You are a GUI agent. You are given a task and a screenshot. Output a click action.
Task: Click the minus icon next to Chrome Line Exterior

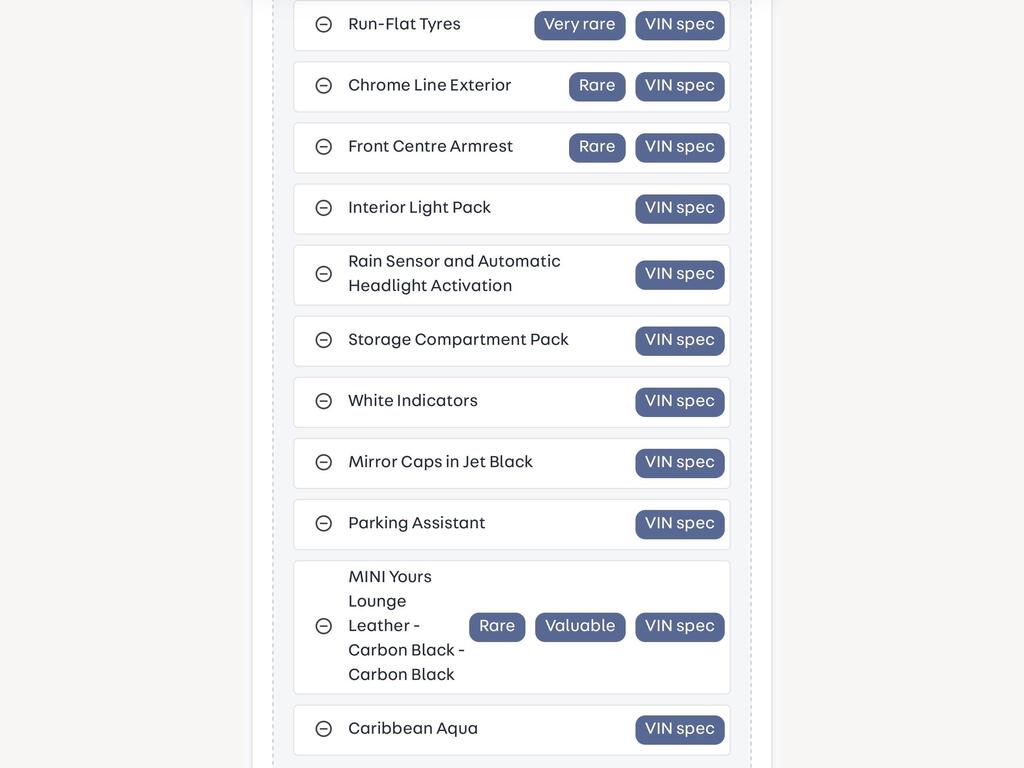click(323, 86)
